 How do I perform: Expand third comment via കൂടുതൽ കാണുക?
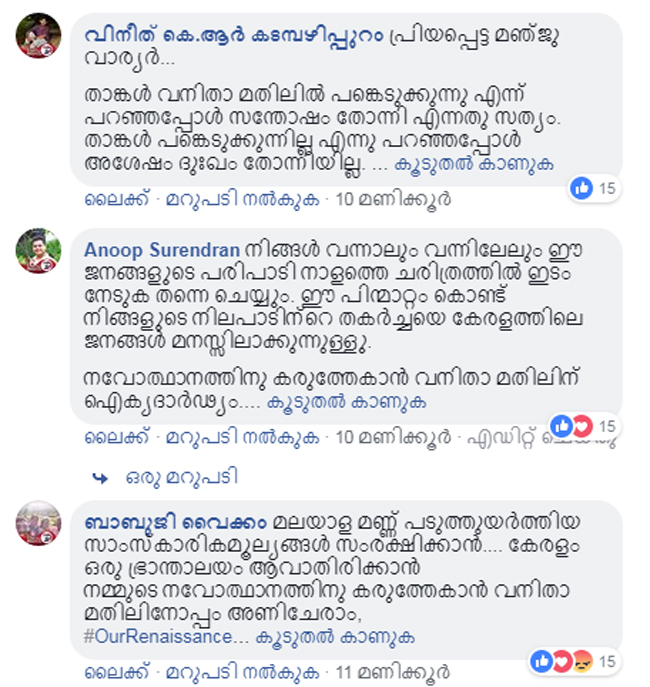(x=335, y=637)
